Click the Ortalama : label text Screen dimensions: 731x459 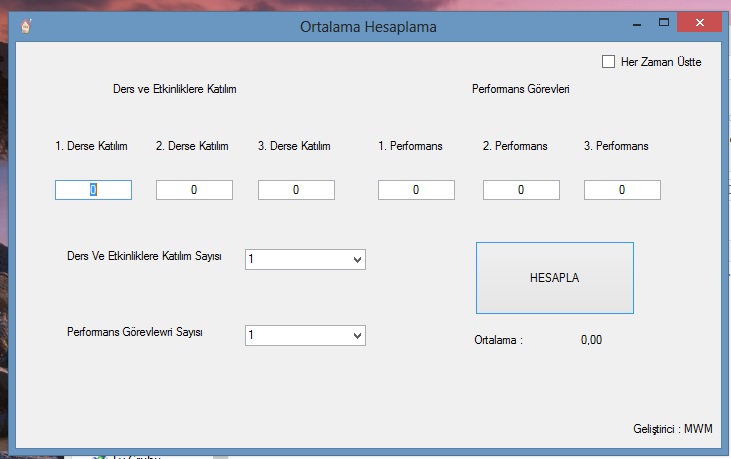[x=498, y=340]
